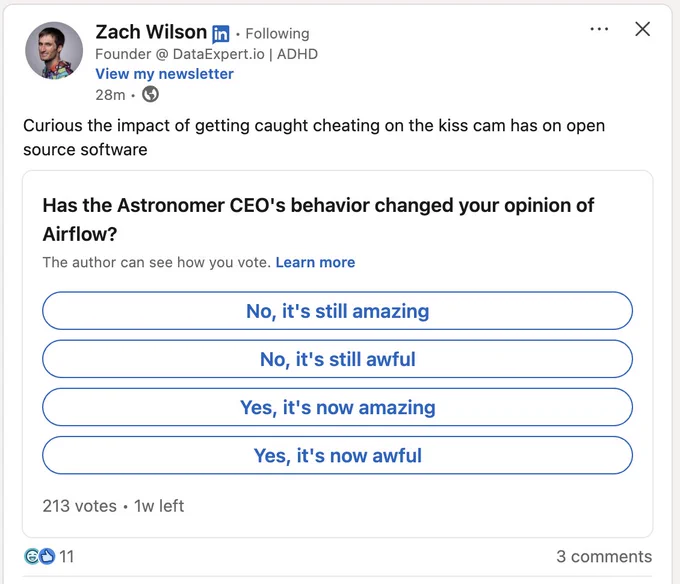Open the View my newsletter link
The height and width of the screenshot is (584, 680).
click(x=164, y=74)
